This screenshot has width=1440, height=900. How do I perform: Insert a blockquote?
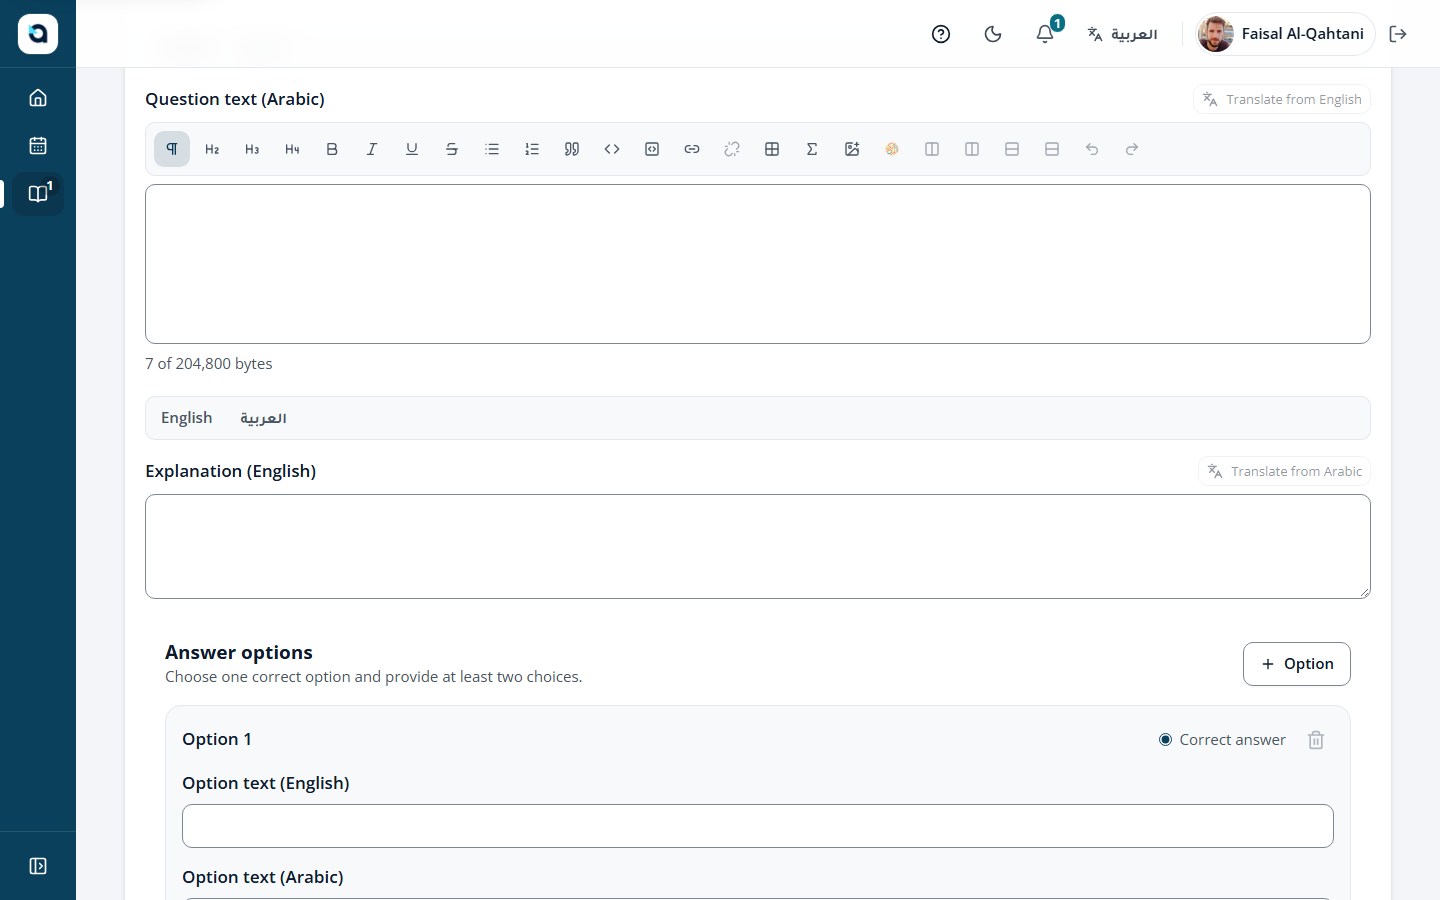pos(572,149)
